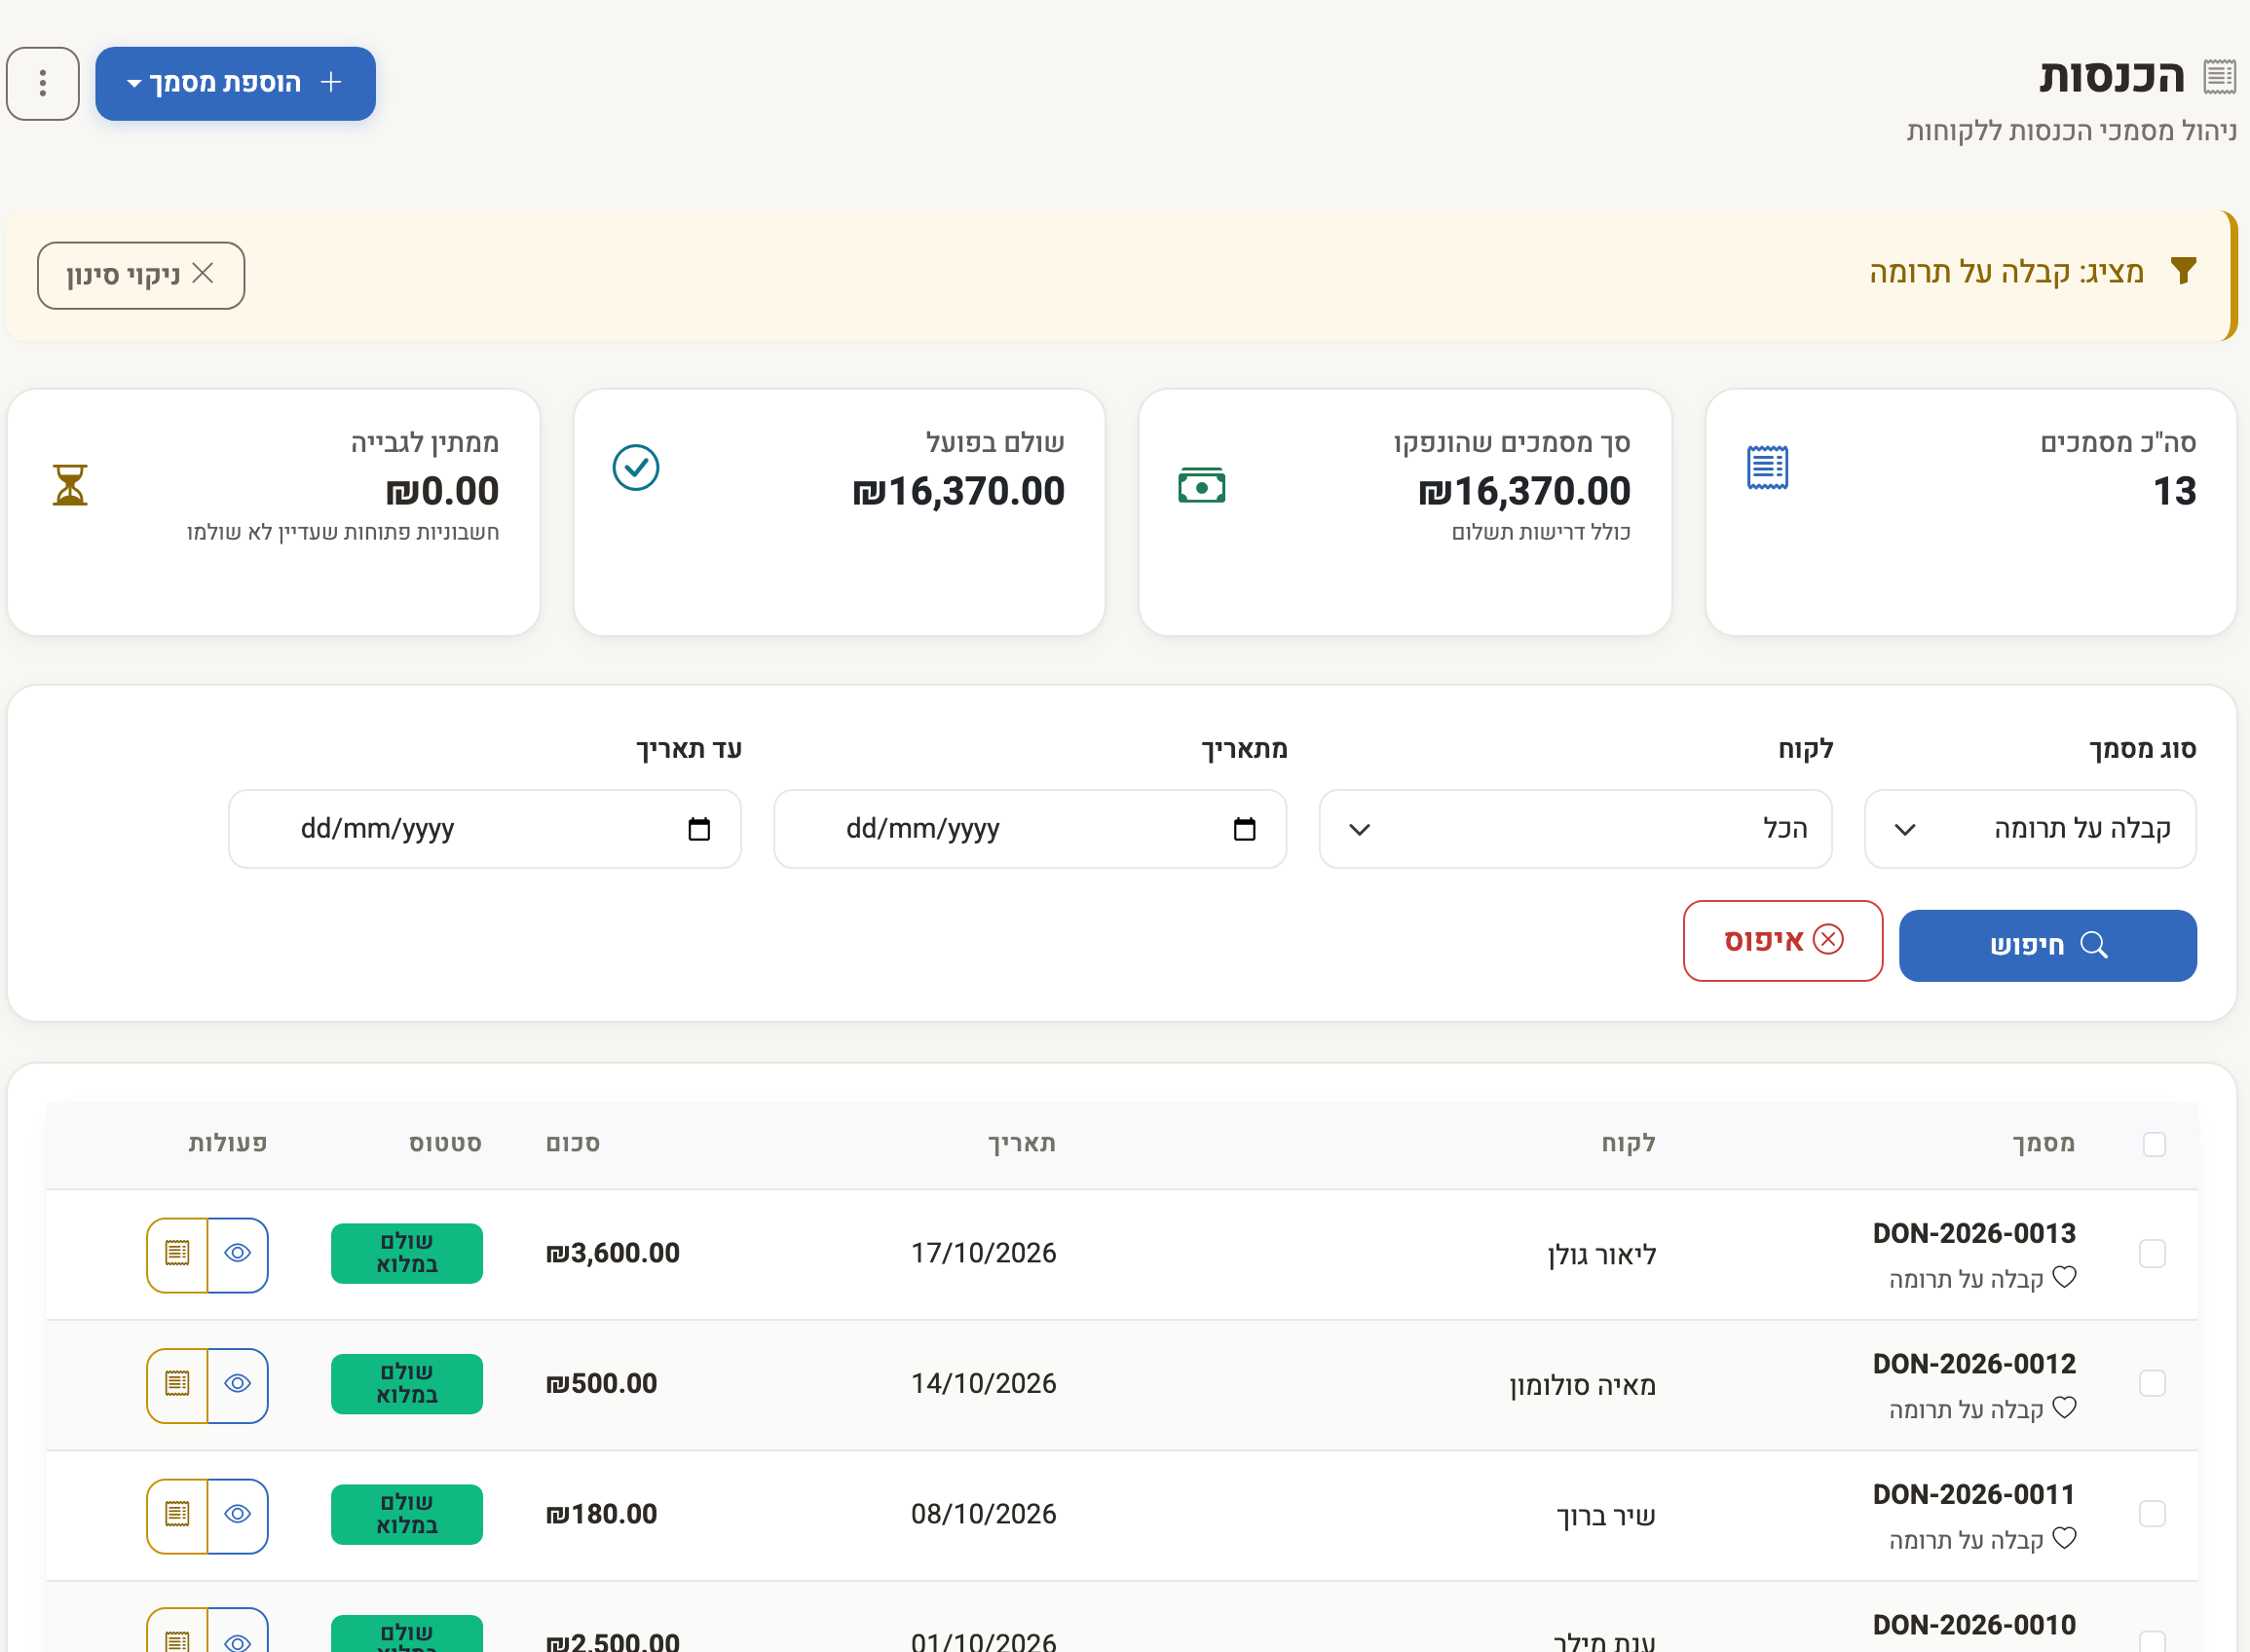The image size is (2250, 1652).
Task: Click the סכום column header
Action: [573, 1144]
